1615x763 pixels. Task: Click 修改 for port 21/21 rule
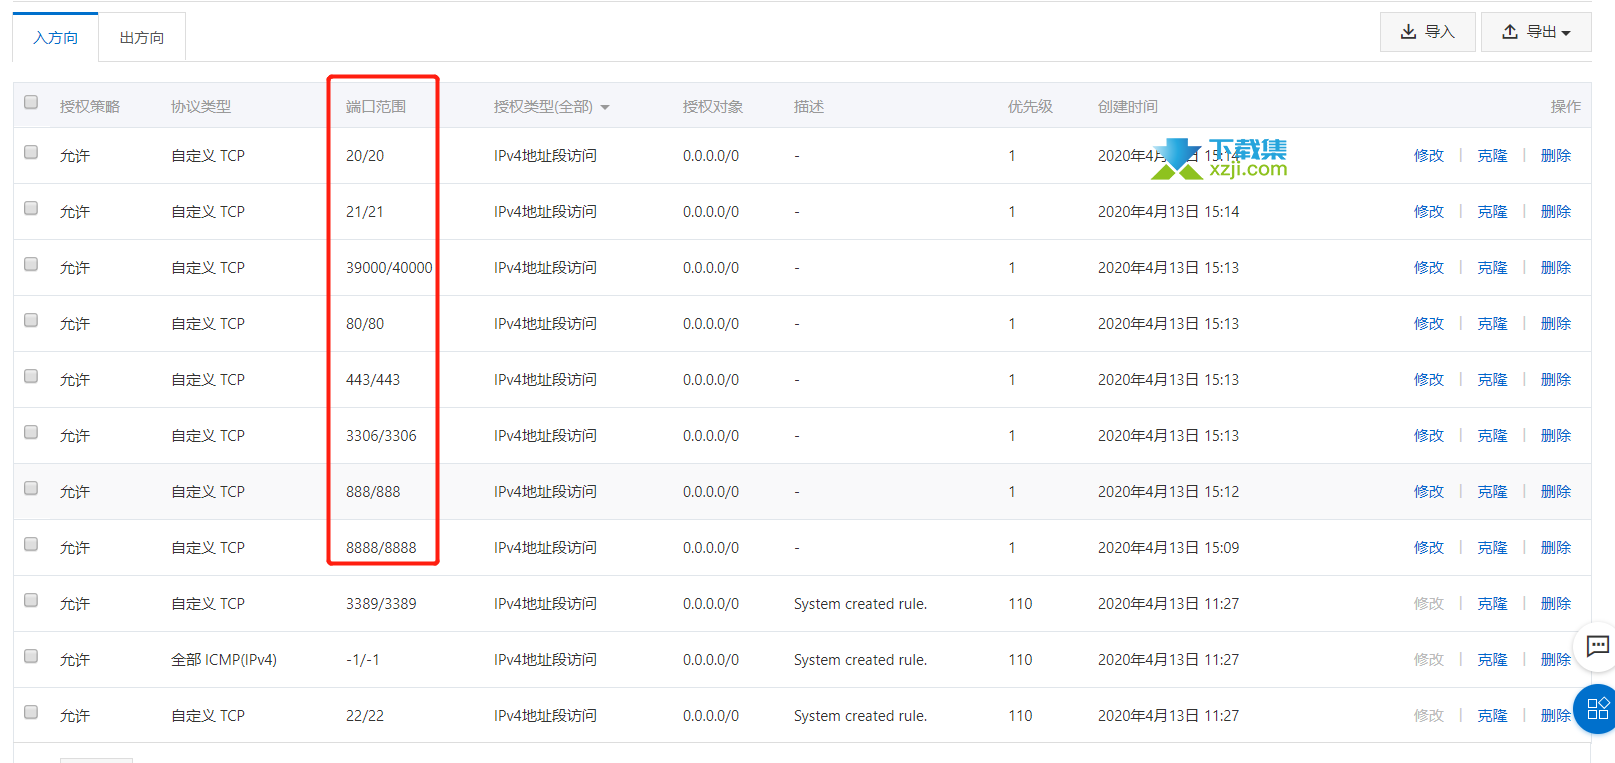pos(1429,212)
